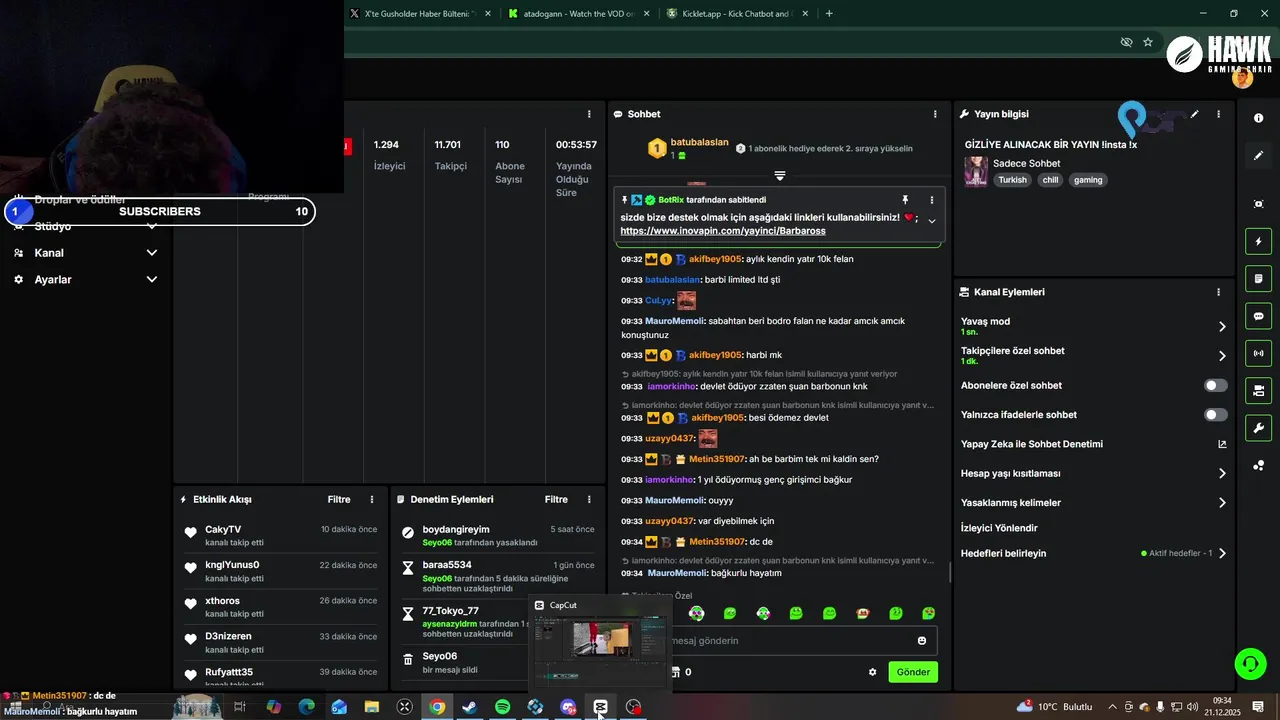This screenshot has height=720, width=1280.
Task: Click the crossed-eye icon in address bar
Action: coord(1126,42)
